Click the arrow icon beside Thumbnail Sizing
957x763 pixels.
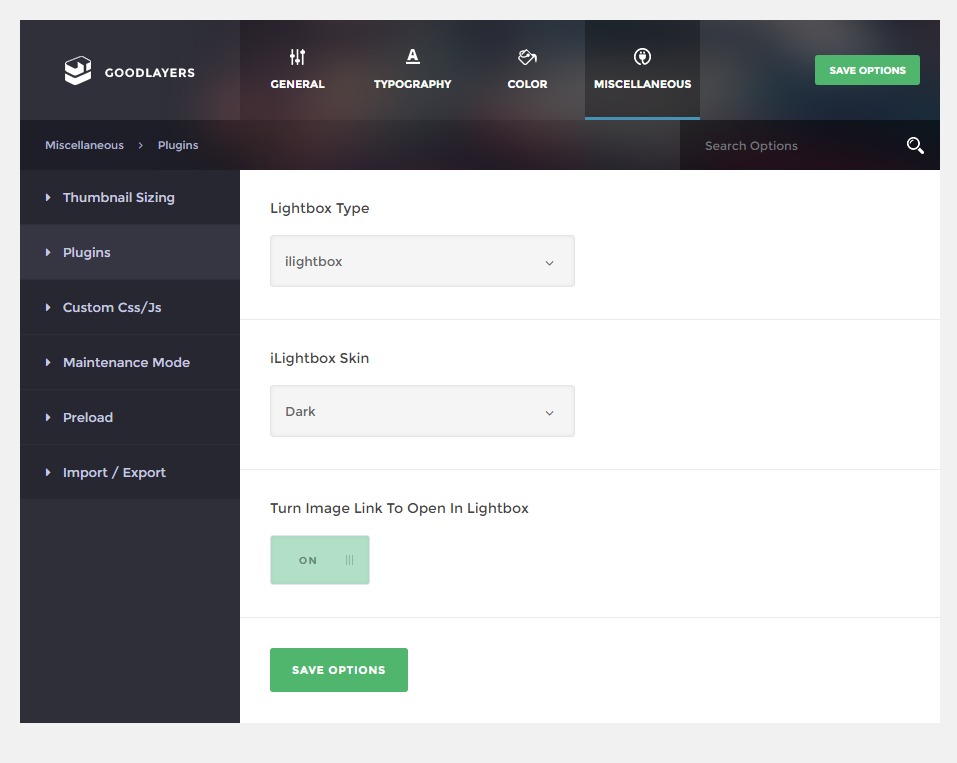coord(48,197)
